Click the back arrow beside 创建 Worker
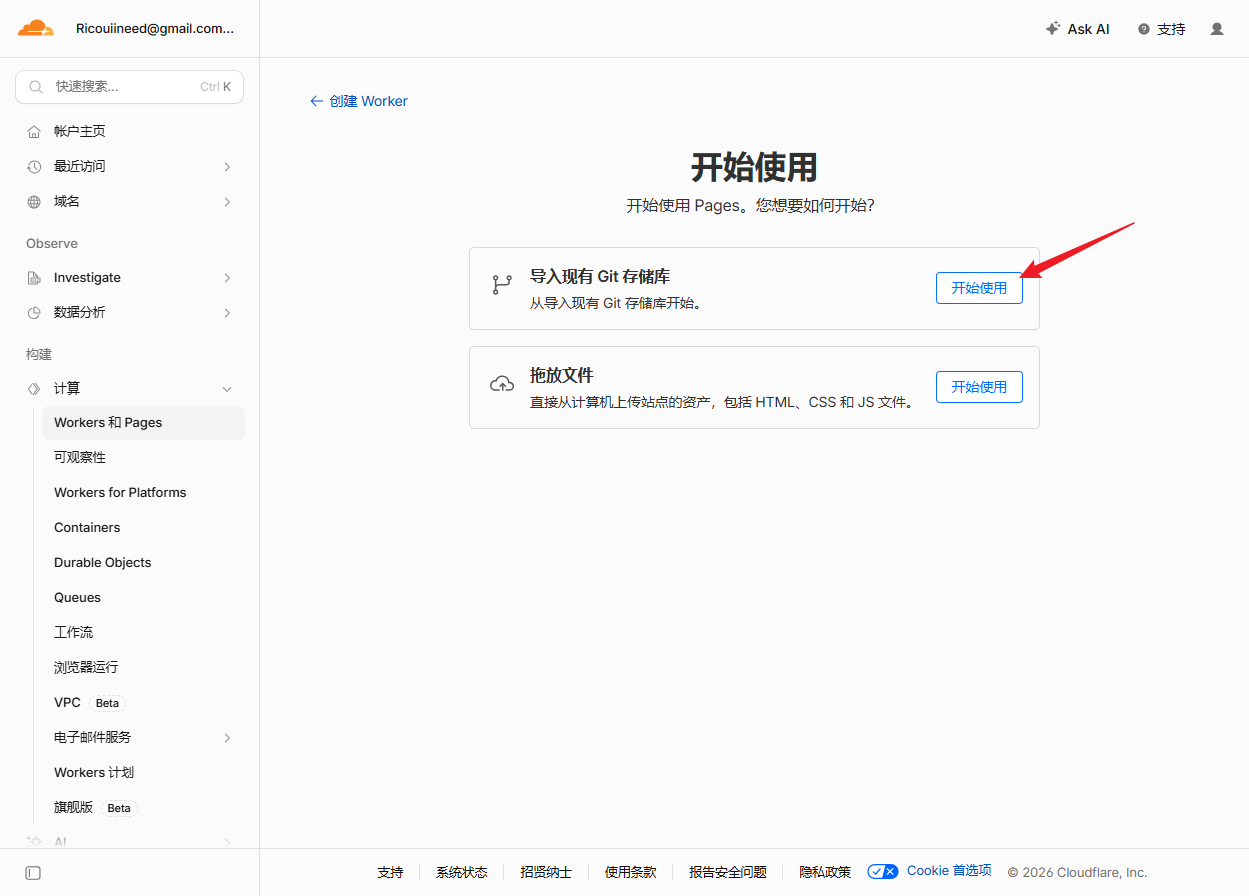 (316, 101)
